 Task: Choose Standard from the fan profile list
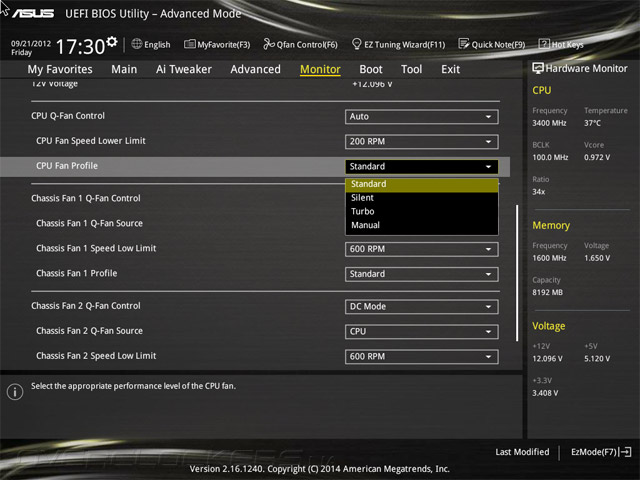click(421, 184)
